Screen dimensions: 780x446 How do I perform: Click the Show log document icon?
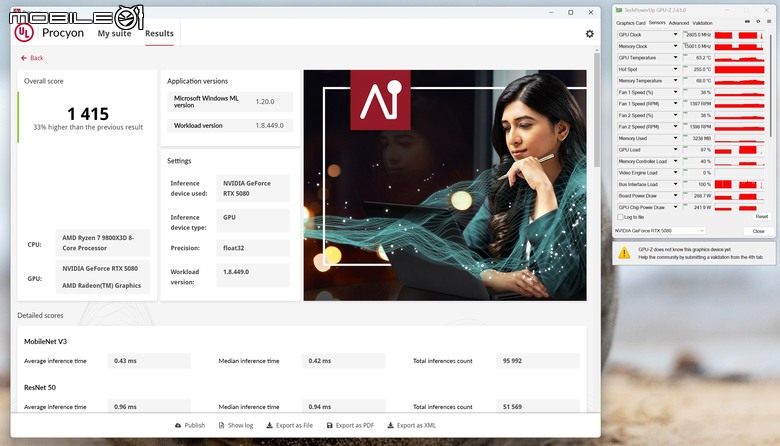pyautogui.click(x=221, y=426)
